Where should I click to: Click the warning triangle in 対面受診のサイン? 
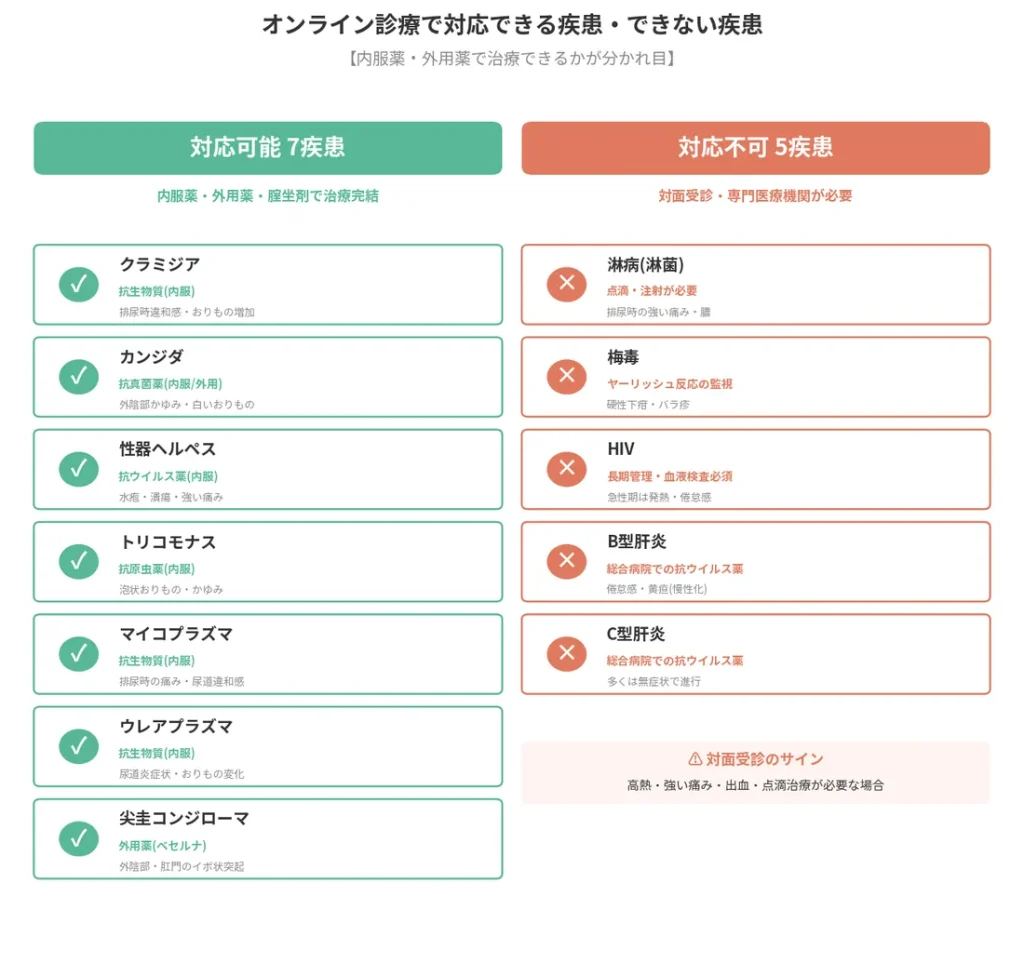695,759
